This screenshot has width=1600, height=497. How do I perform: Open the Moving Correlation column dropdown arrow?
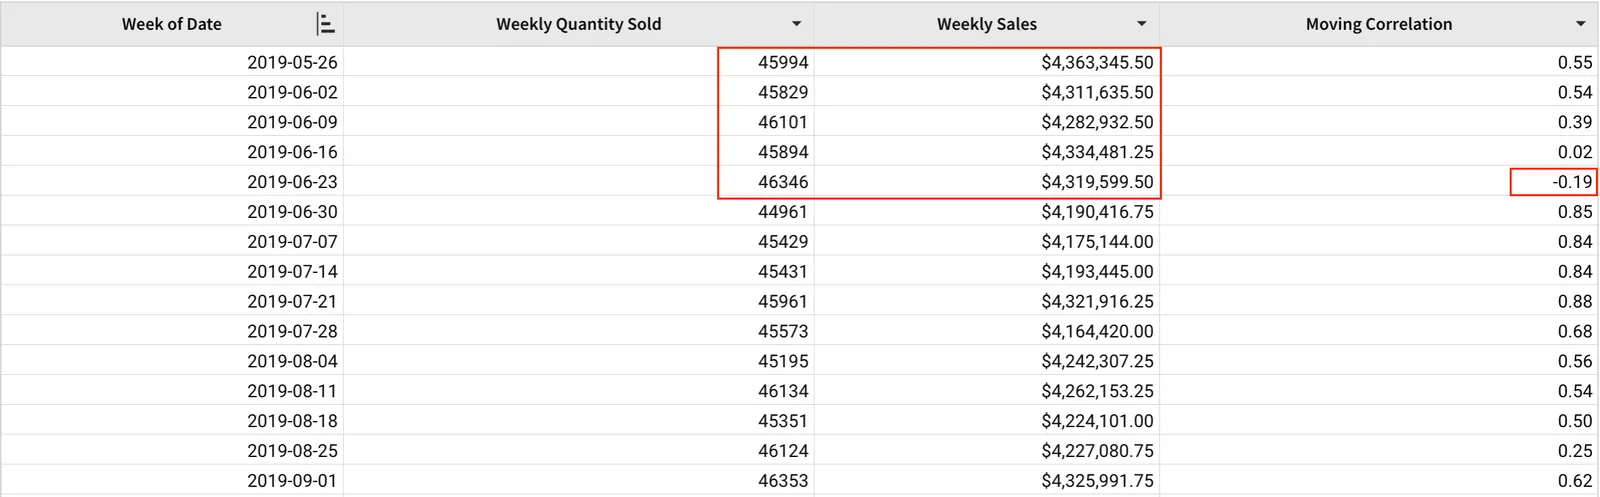[x=1581, y=24]
